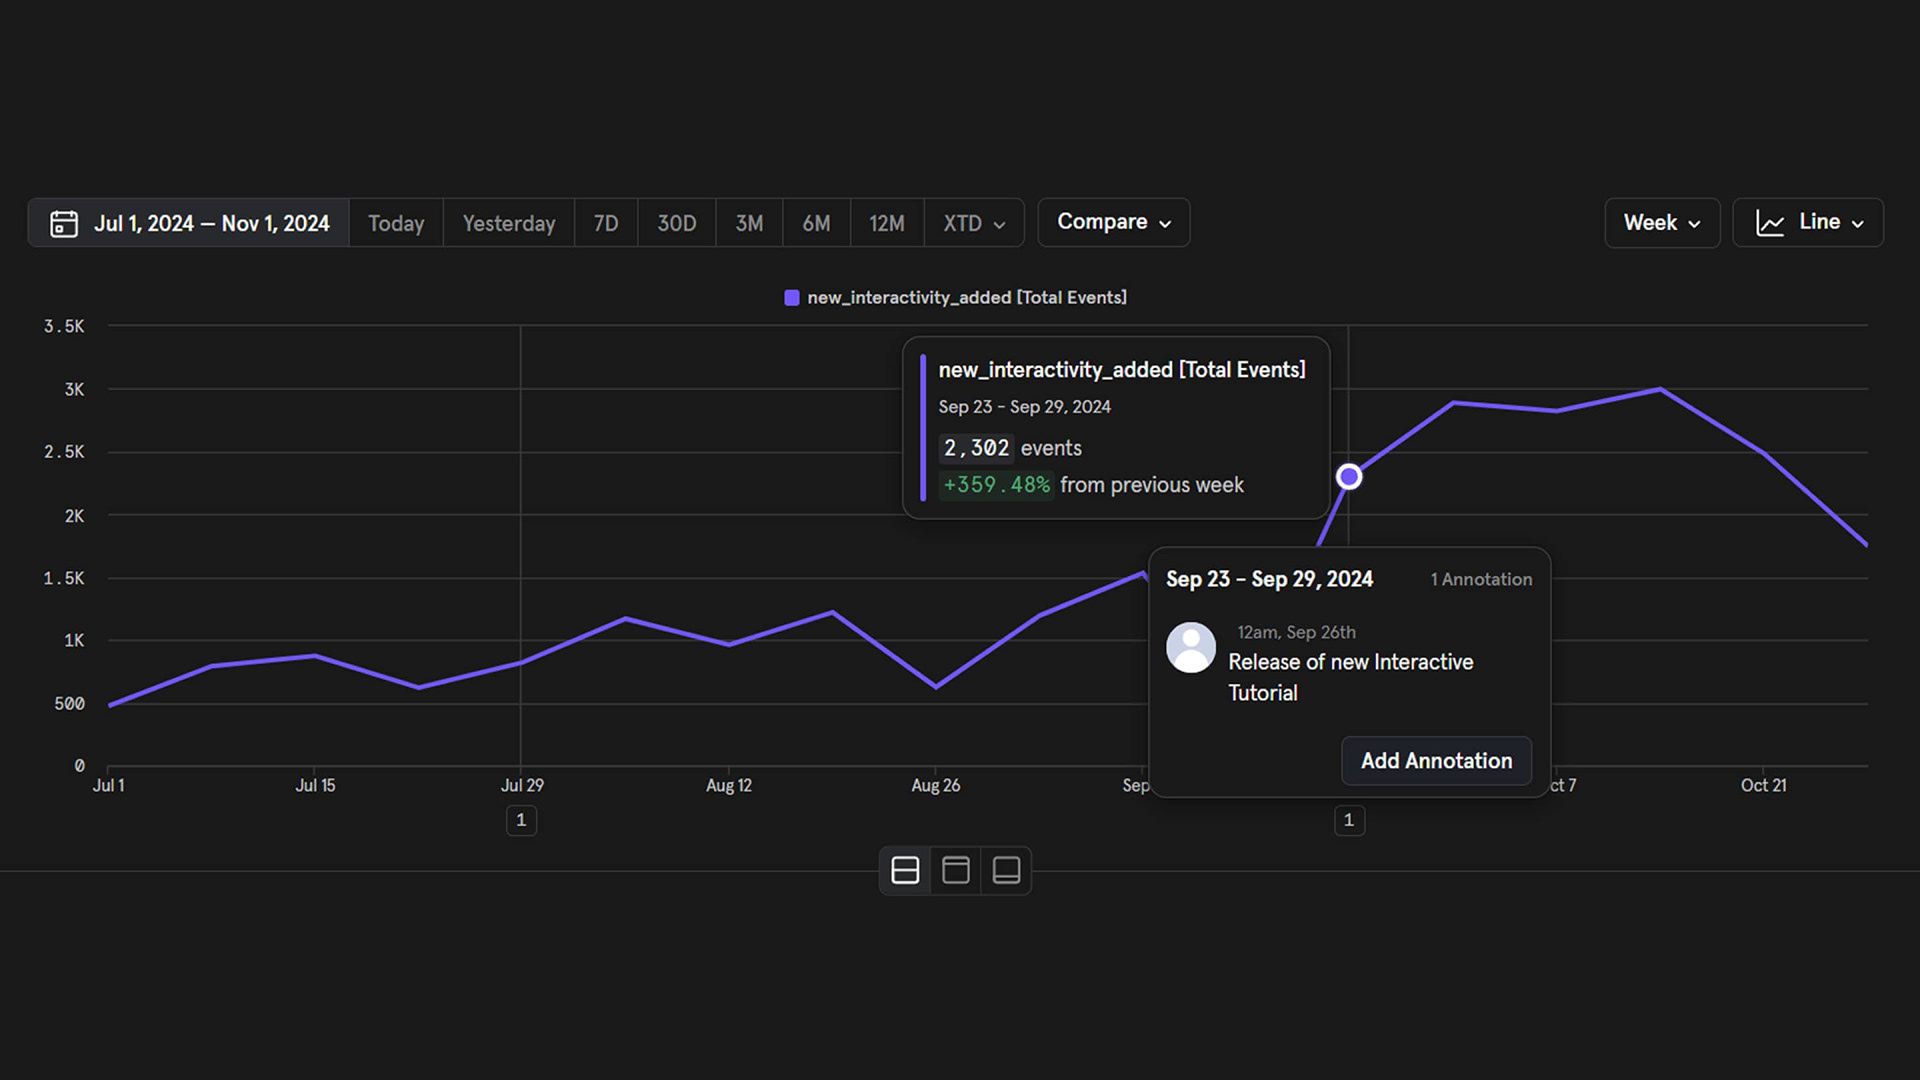Click the user avatar in annotation popup

[x=1191, y=647]
